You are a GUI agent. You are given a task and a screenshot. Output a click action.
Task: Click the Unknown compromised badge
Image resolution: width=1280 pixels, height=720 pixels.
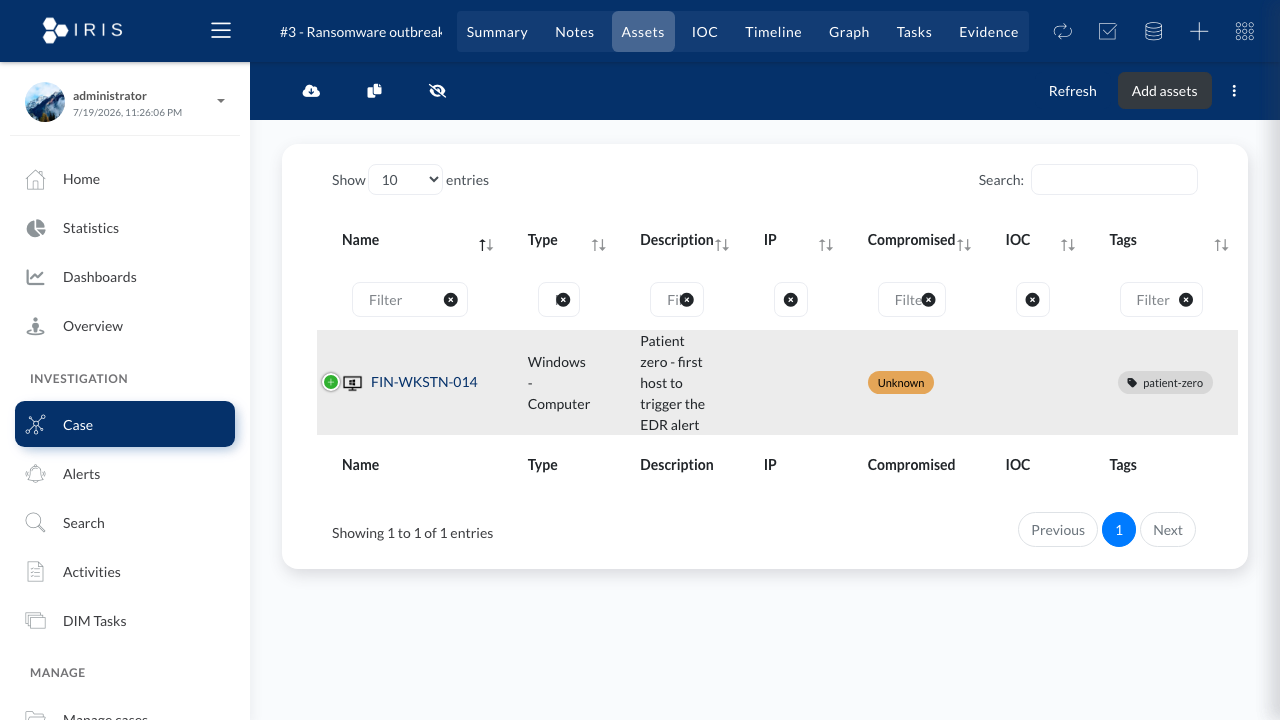(x=901, y=383)
